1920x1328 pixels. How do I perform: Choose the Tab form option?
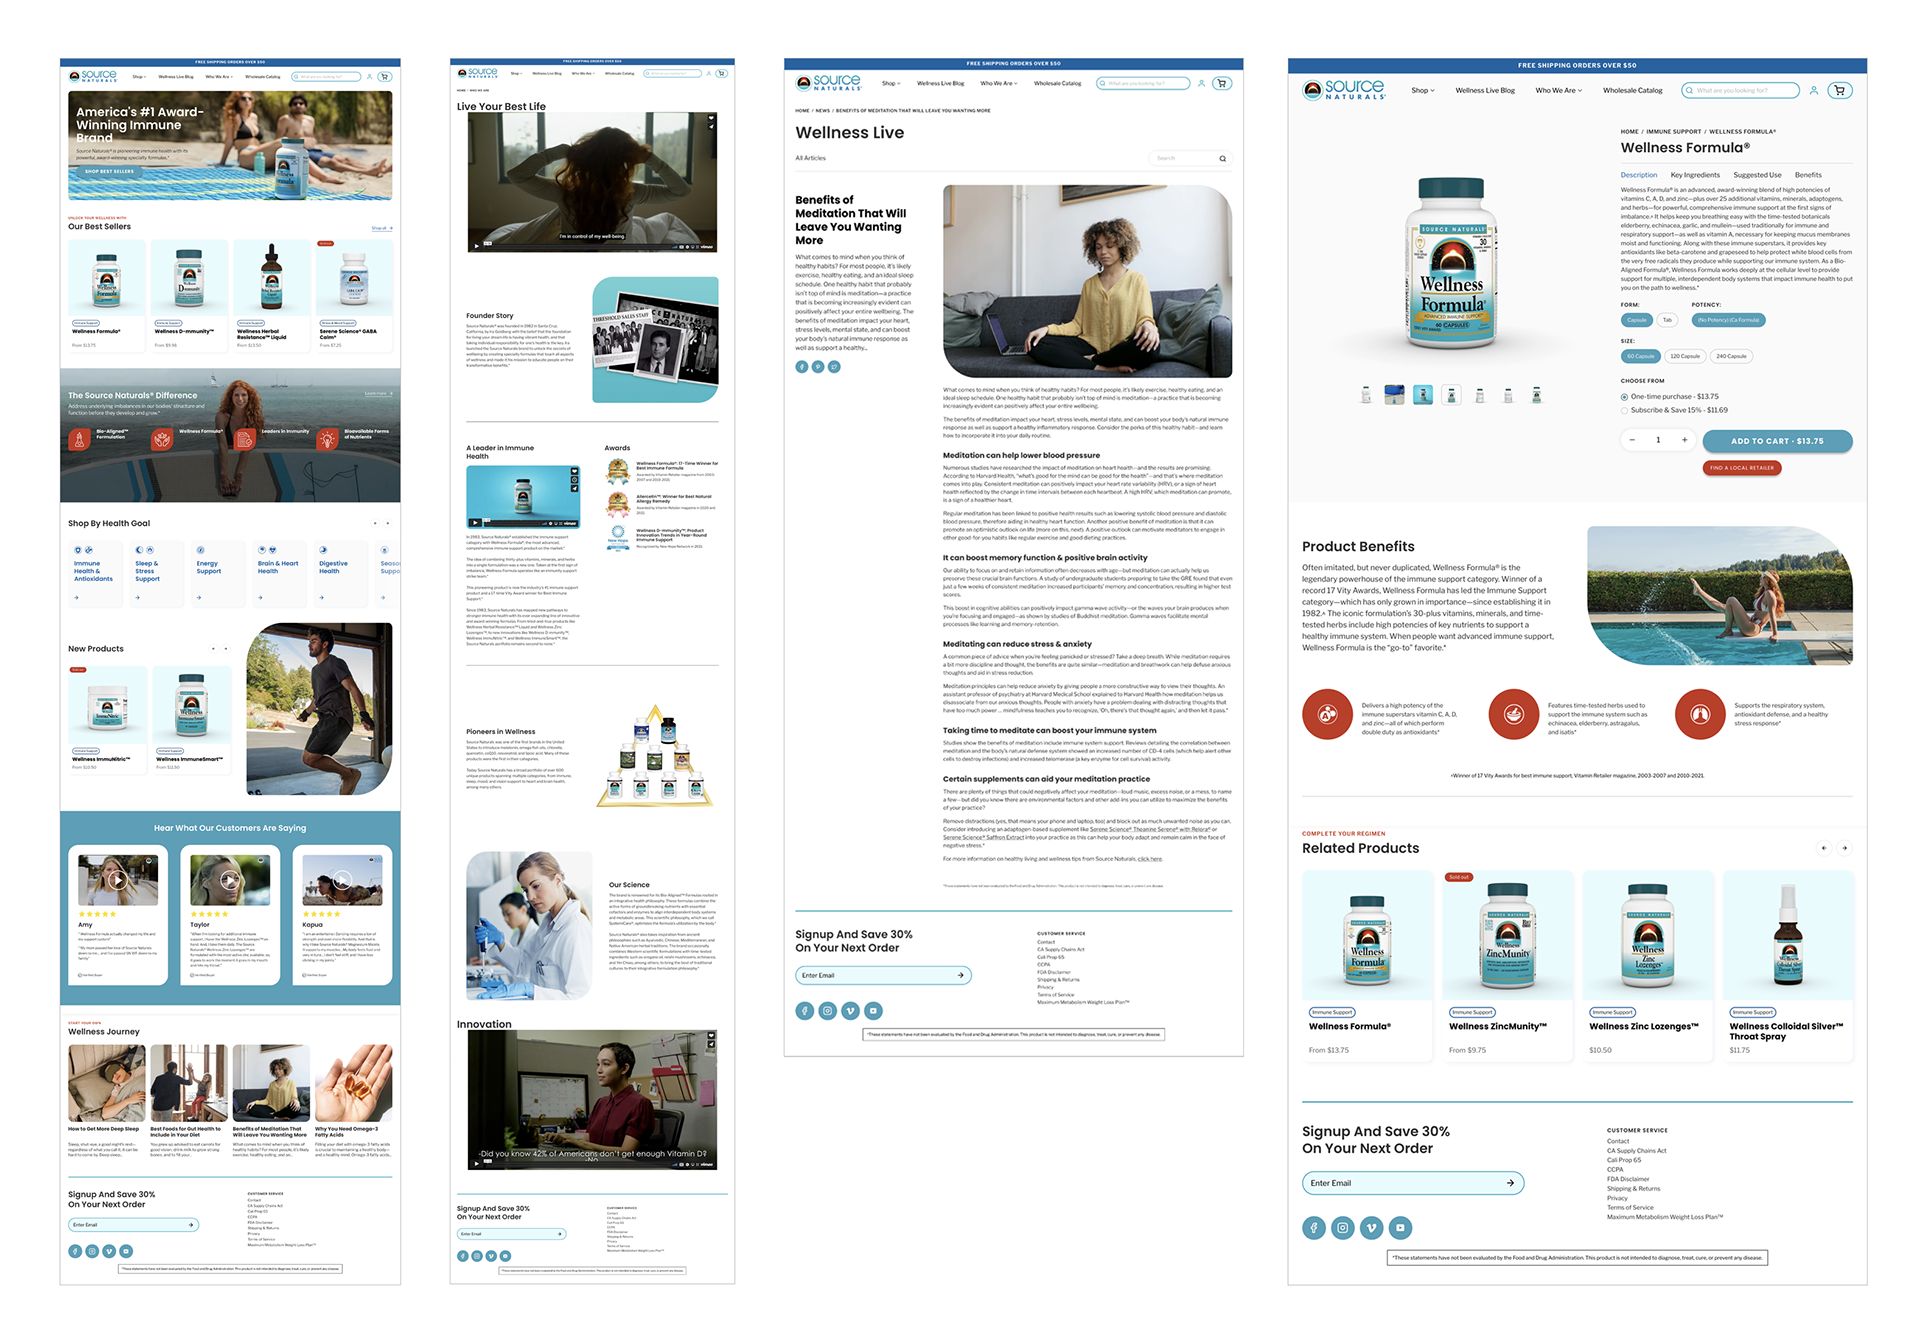pos(1667,320)
